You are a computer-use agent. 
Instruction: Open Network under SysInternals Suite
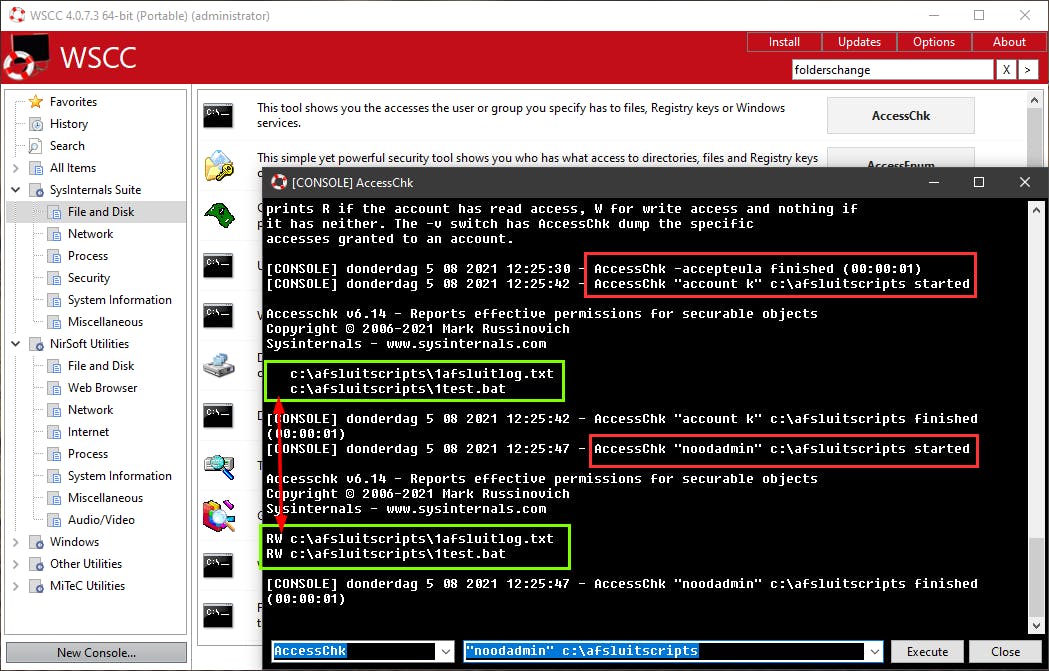pyautogui.click(x=90, y=234)
